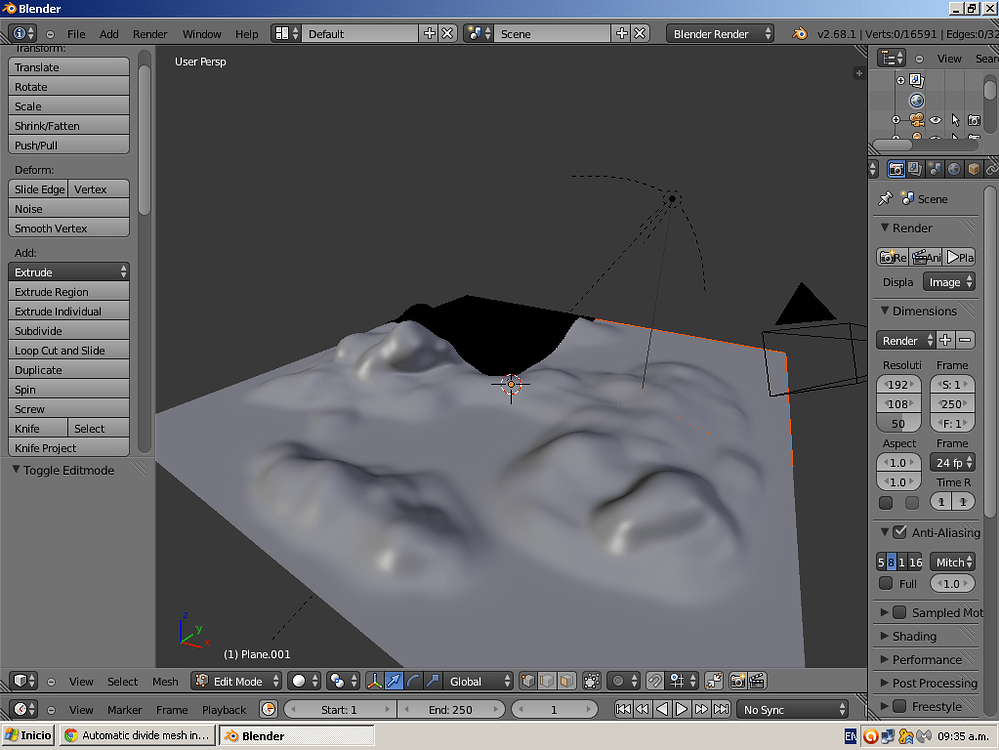Open the 3D View editor type selector
Screen dimensions: 999x750
click(x=24, y=681)
